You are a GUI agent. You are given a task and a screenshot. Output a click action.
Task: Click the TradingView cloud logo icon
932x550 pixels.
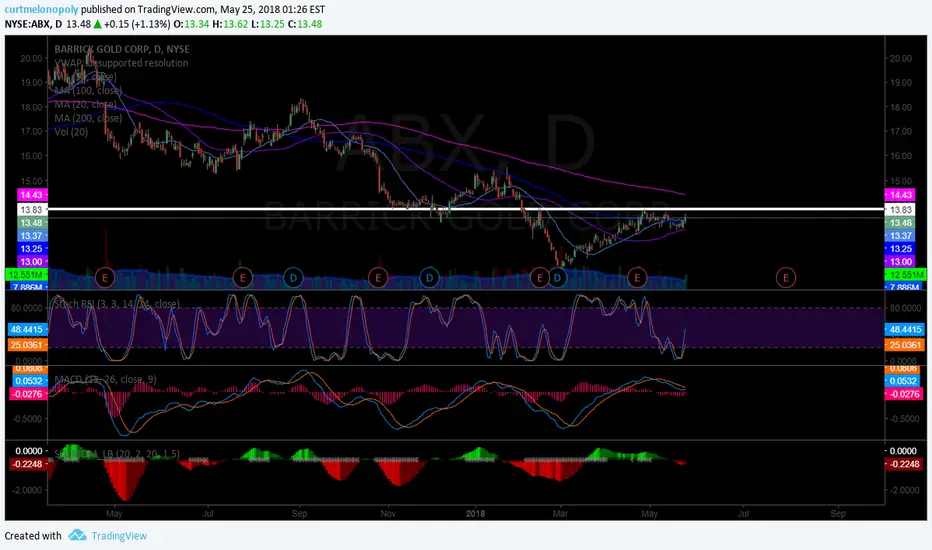[77, 535]
